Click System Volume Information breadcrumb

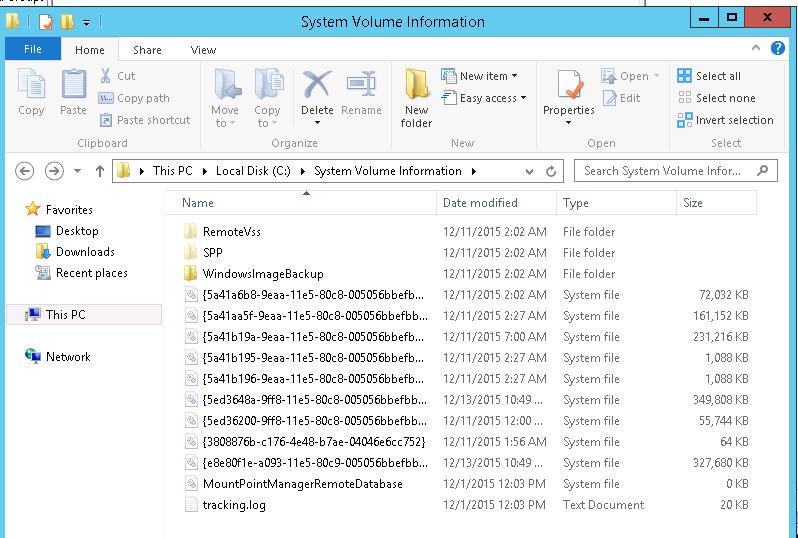388,171
